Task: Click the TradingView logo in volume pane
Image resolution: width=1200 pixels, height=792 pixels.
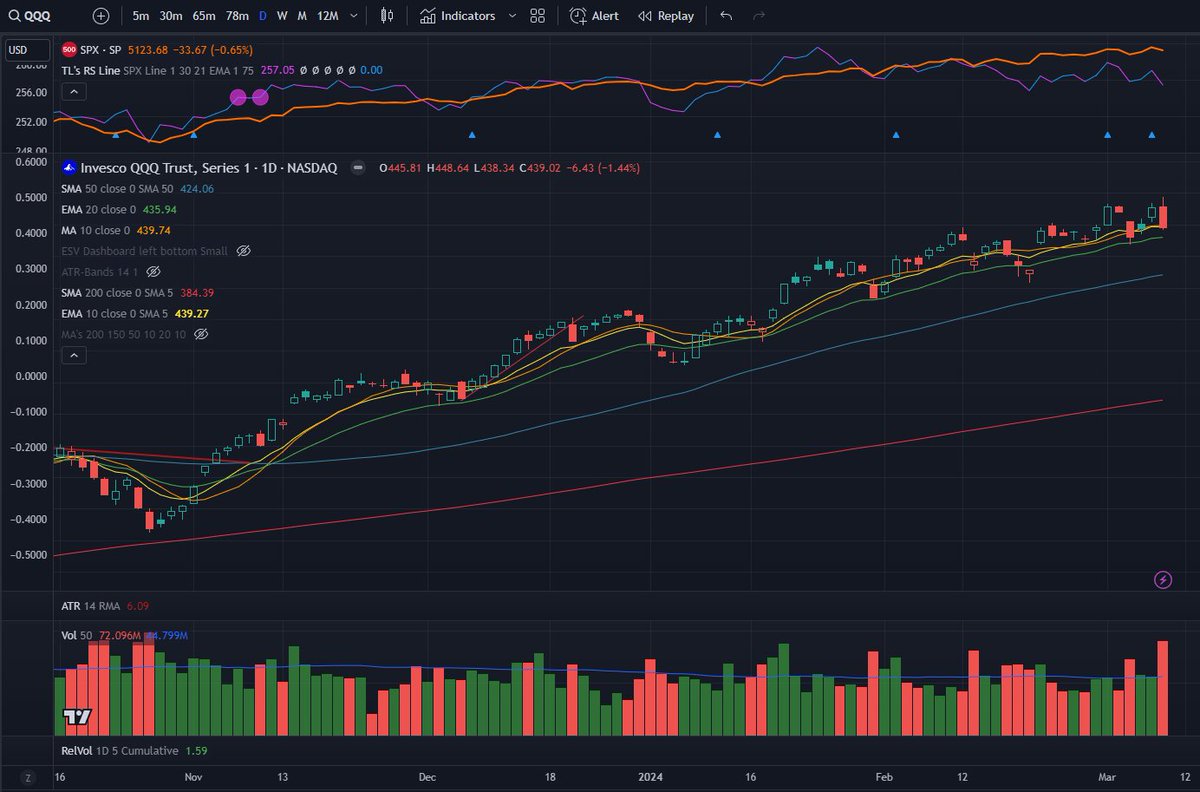Action: pos(77,716)
